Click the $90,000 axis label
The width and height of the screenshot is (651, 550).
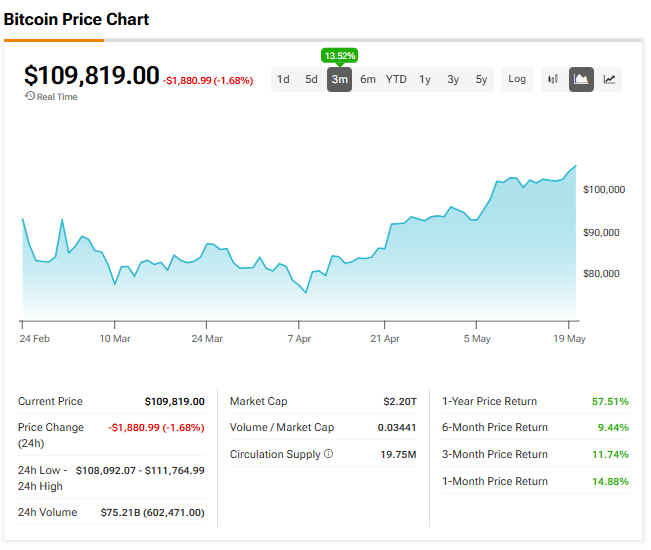601,232
